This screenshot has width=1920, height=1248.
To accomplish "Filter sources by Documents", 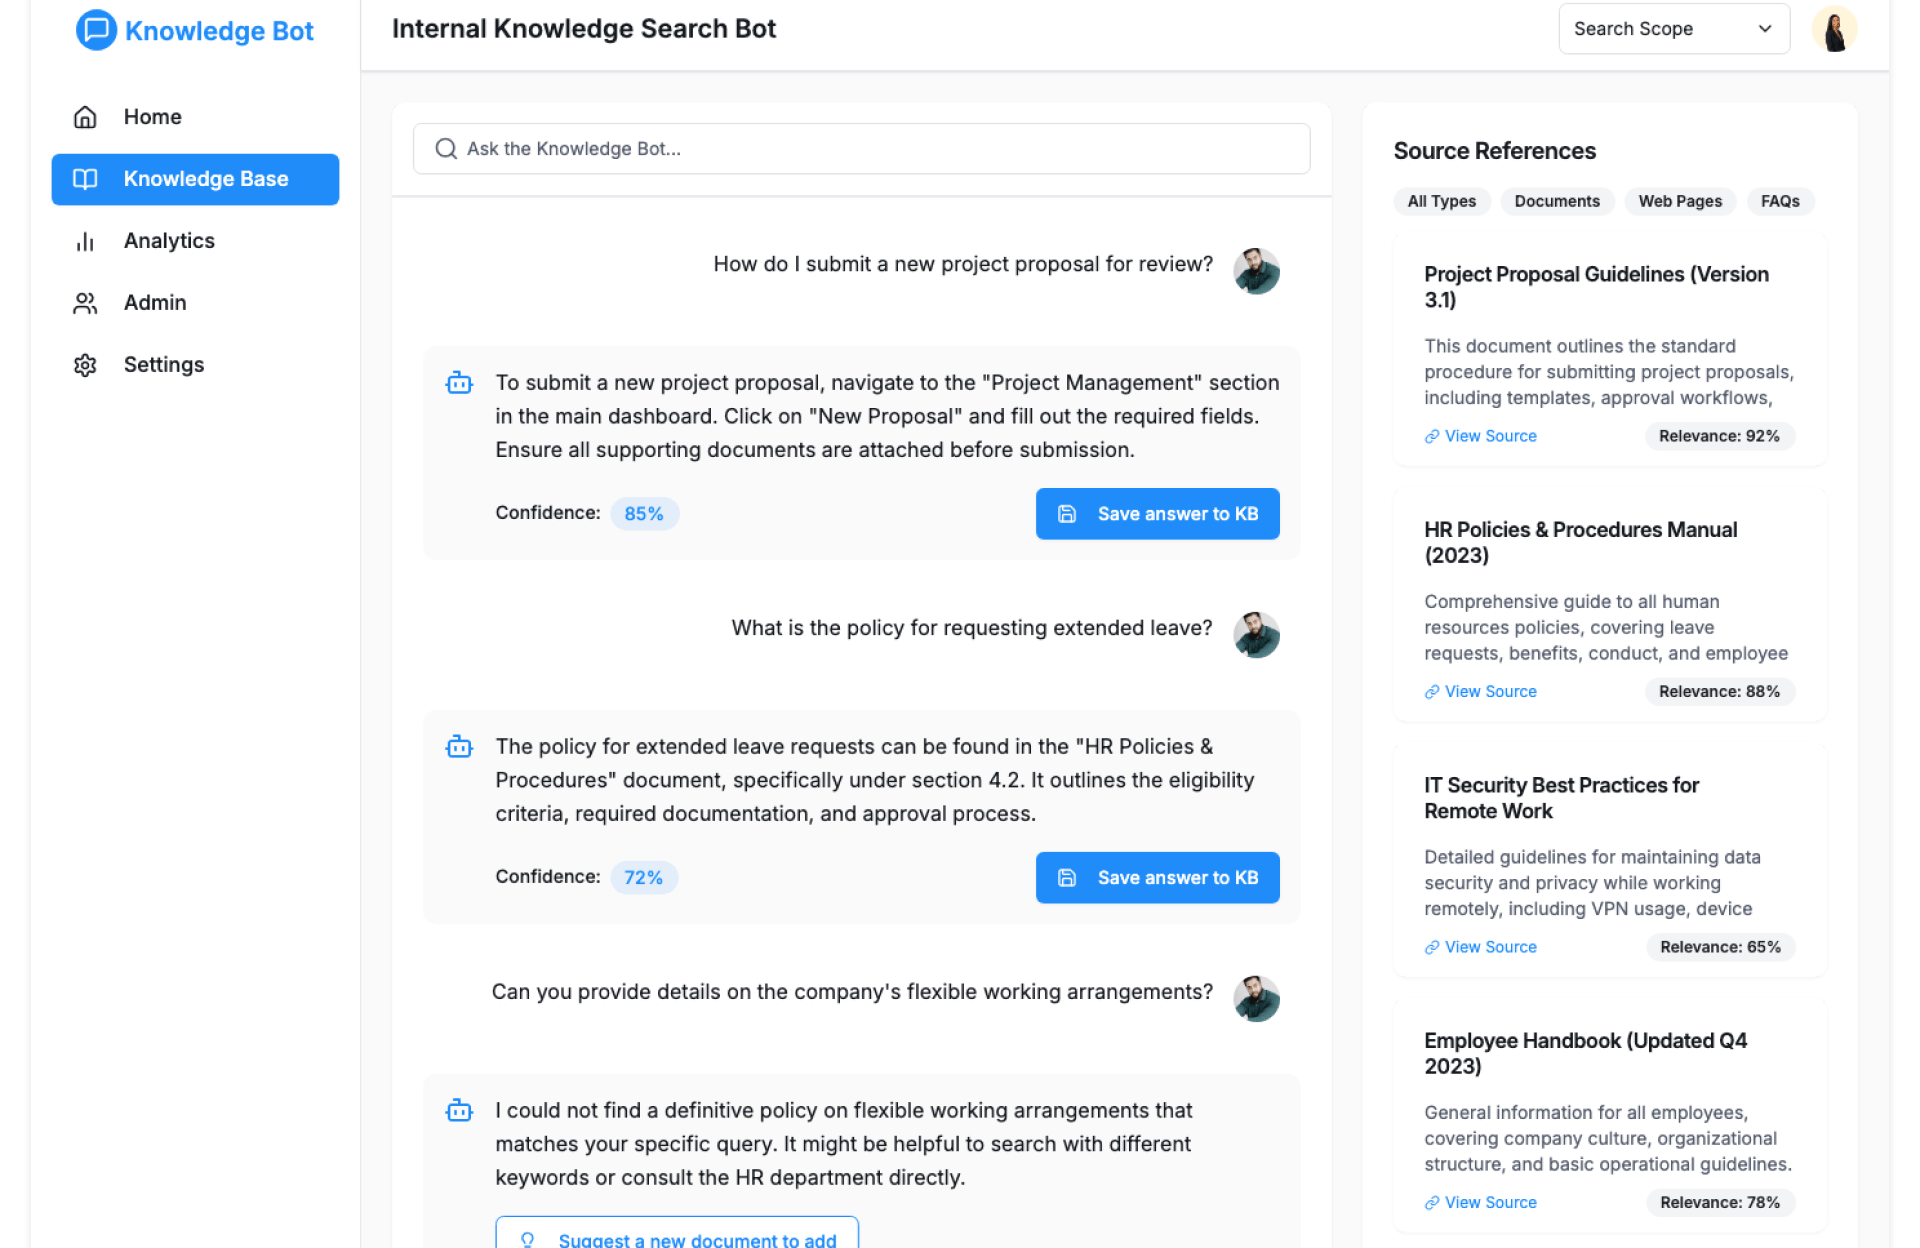I will (1556, 201).
